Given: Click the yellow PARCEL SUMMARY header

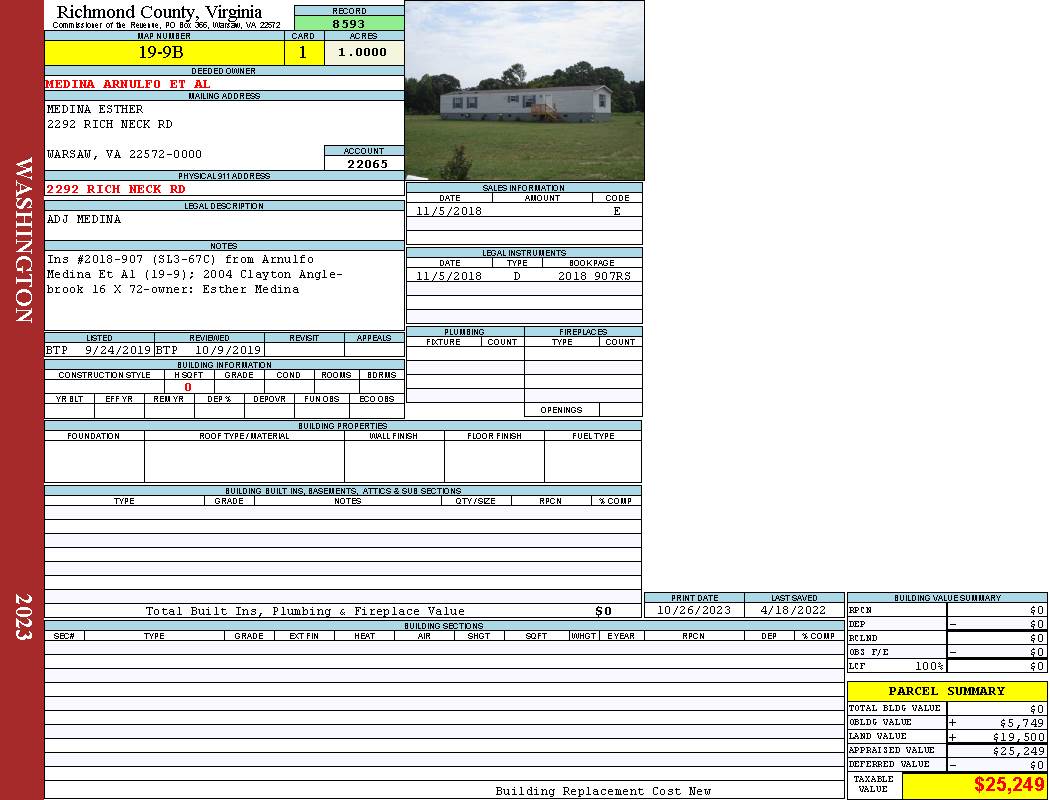Looking at the screenshot, I should coord(946,691).
